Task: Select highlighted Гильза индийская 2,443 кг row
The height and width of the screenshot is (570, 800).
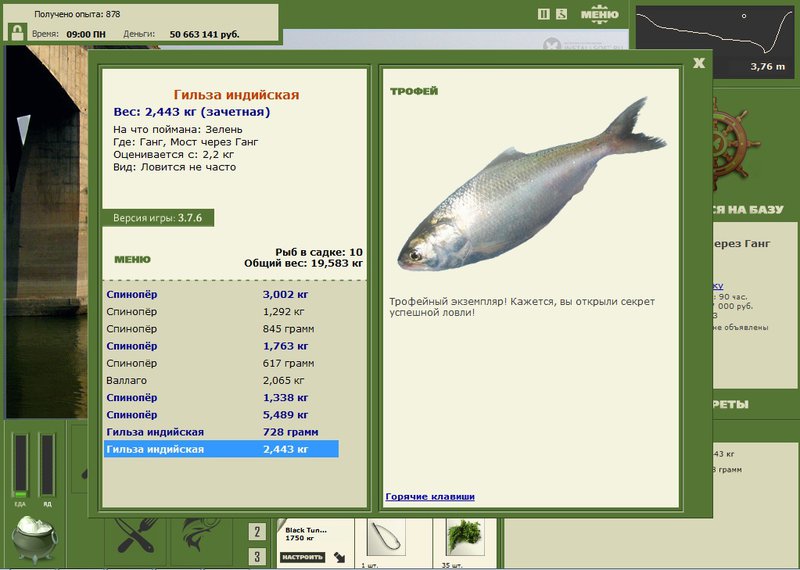Action: pyautogui.click(x=221, y=449)
